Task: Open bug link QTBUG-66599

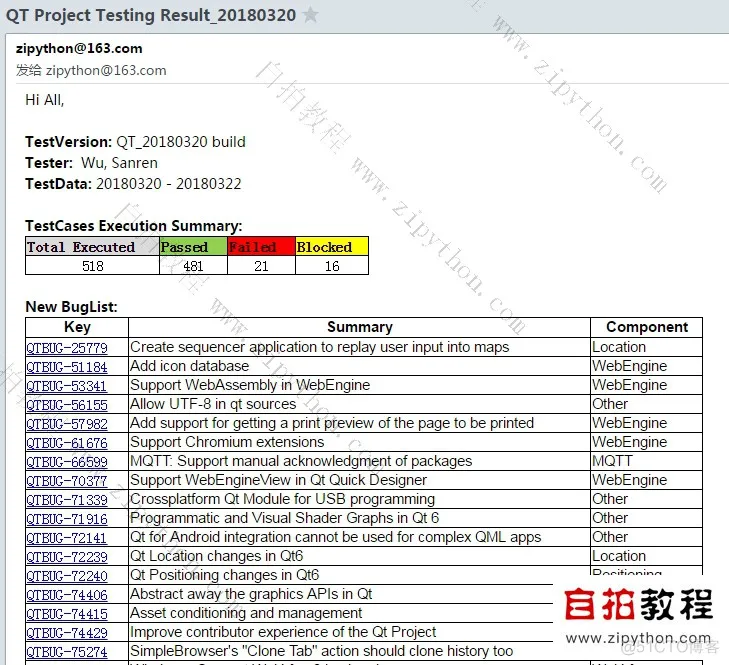Action: tap(67, 462)
